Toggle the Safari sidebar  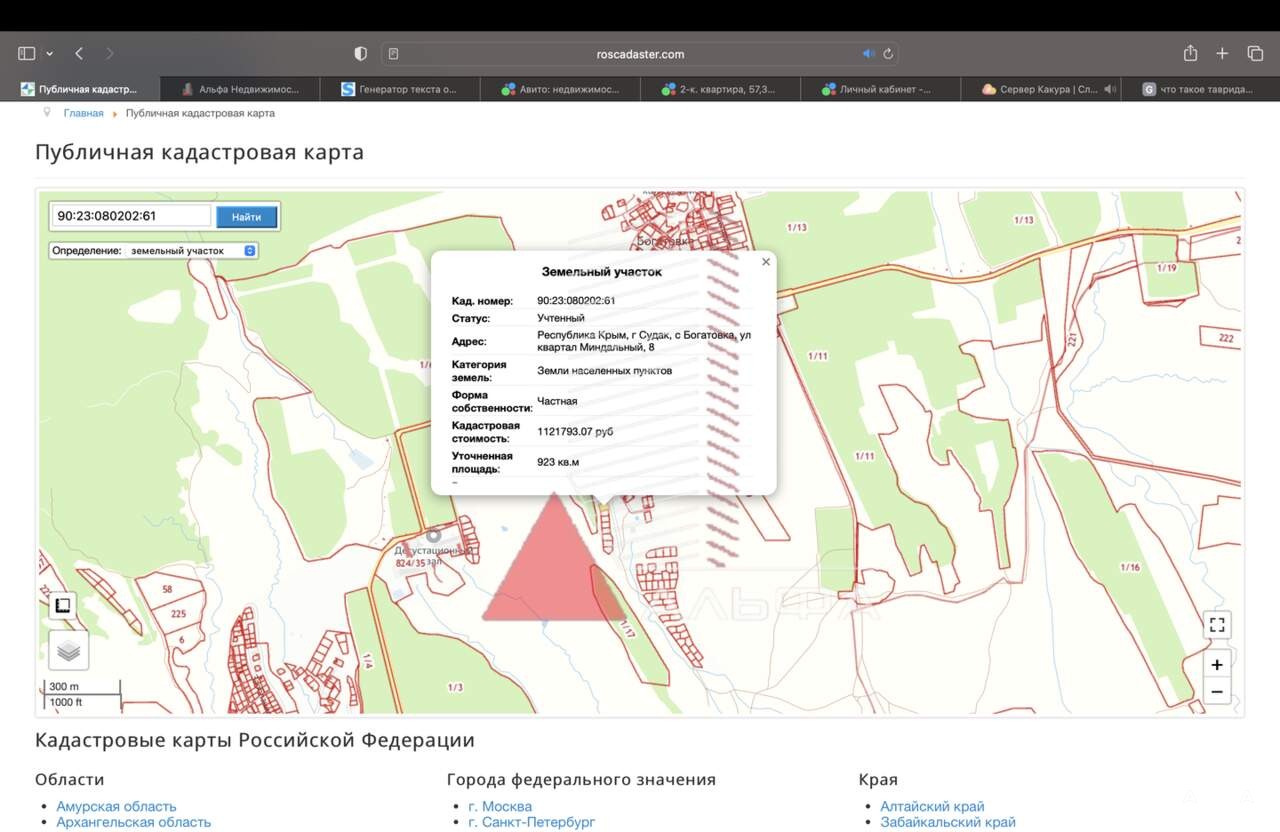(27, 54)
